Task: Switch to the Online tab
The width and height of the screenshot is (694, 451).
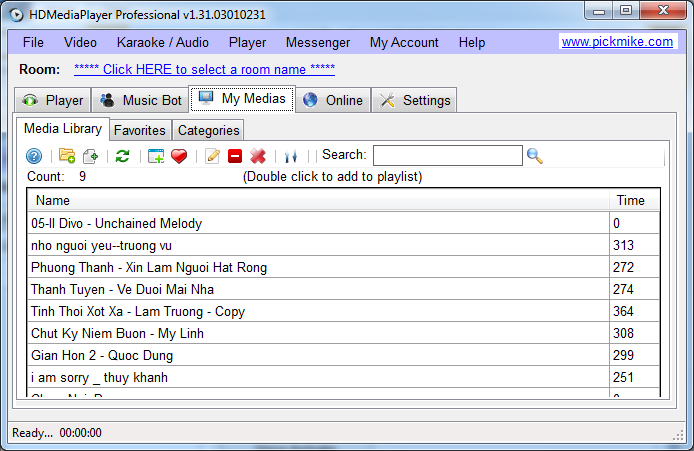Action: tap(333, 100)
